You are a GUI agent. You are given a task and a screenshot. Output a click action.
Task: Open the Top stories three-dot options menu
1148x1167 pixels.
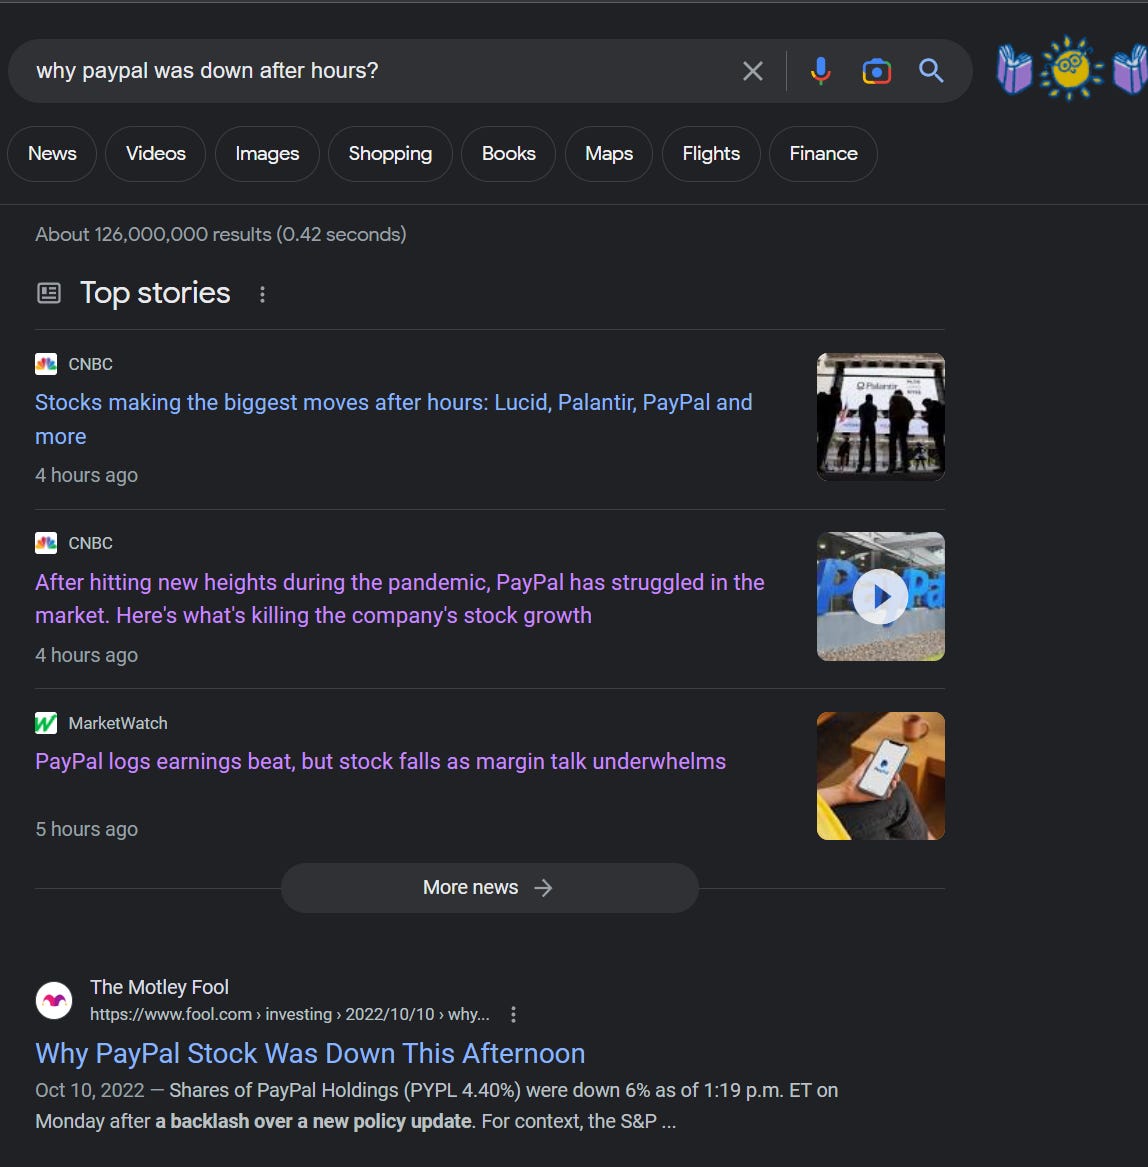pyautogui.click(x=262, y=294)
